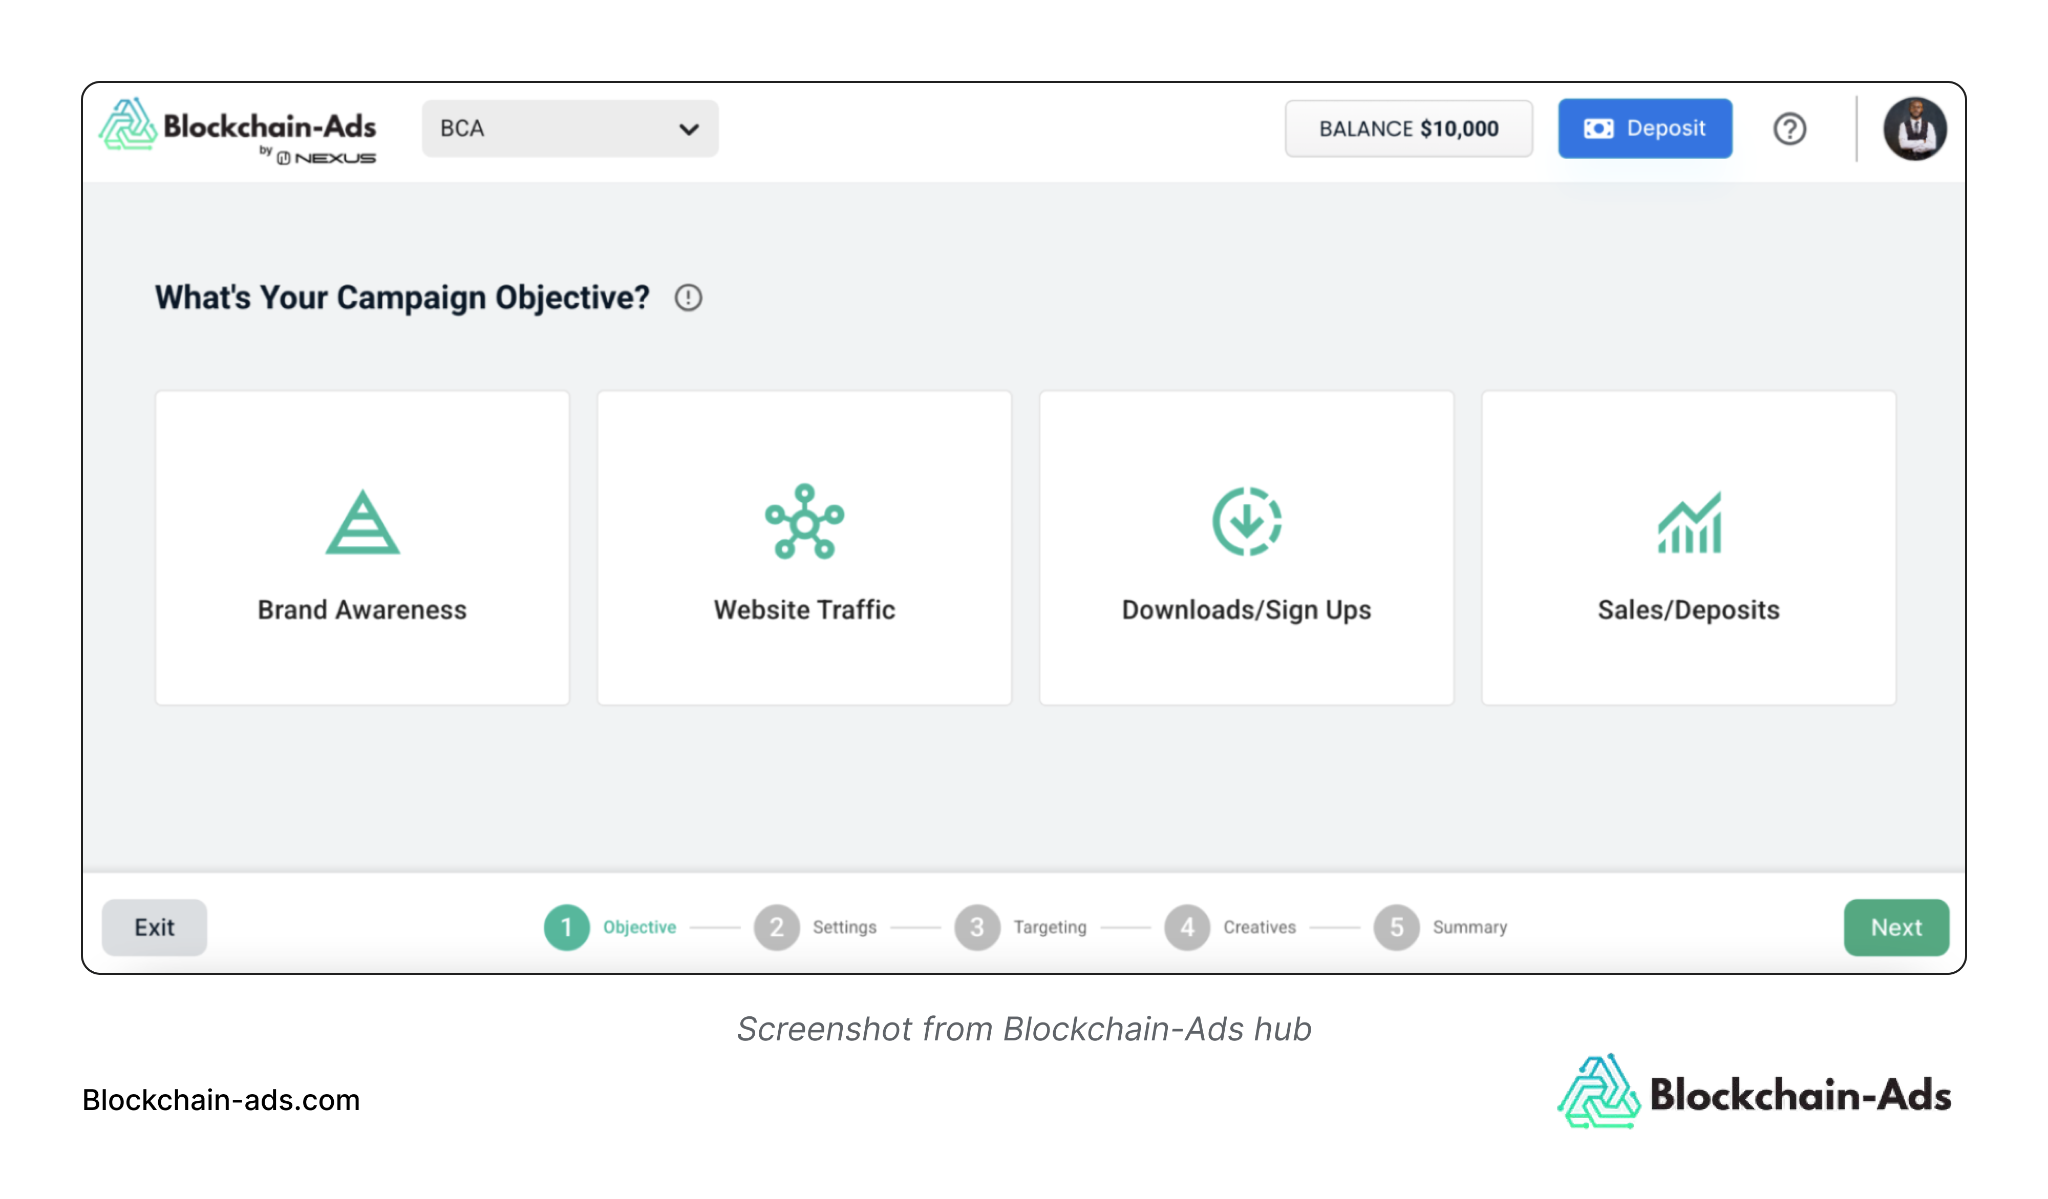Click the Settings step label
2048x1199 pixels.
[845, 927]
